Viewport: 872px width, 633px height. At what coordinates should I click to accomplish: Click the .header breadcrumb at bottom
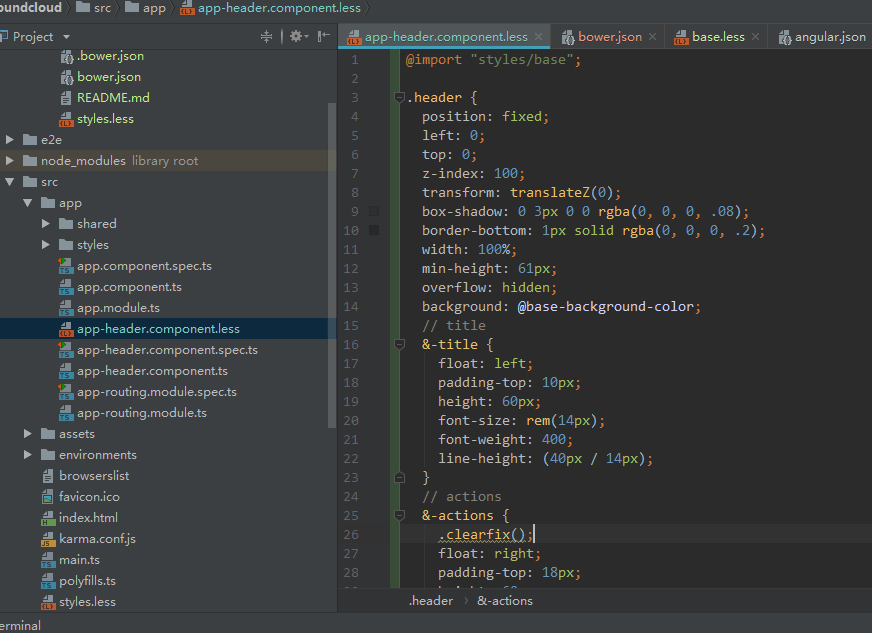[431, 600]
